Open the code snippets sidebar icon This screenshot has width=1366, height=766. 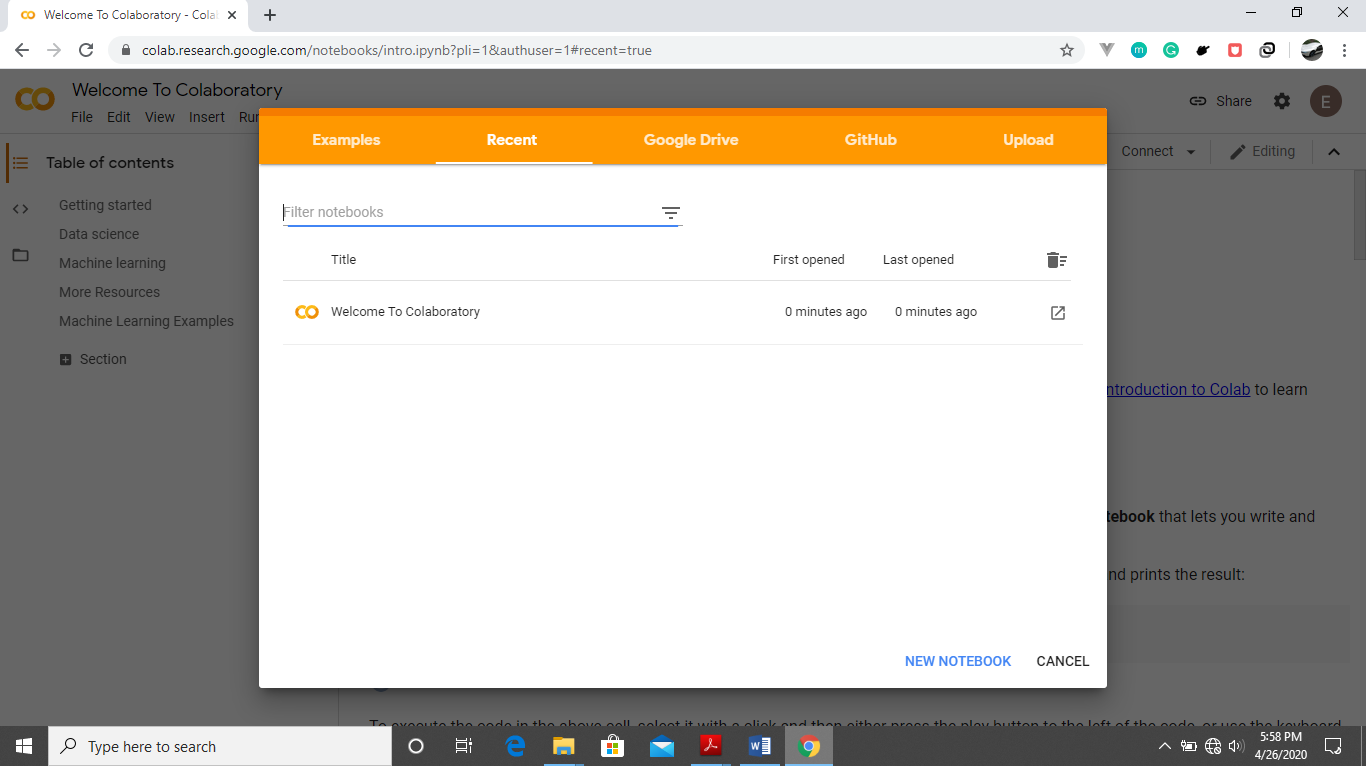(20, 209)
